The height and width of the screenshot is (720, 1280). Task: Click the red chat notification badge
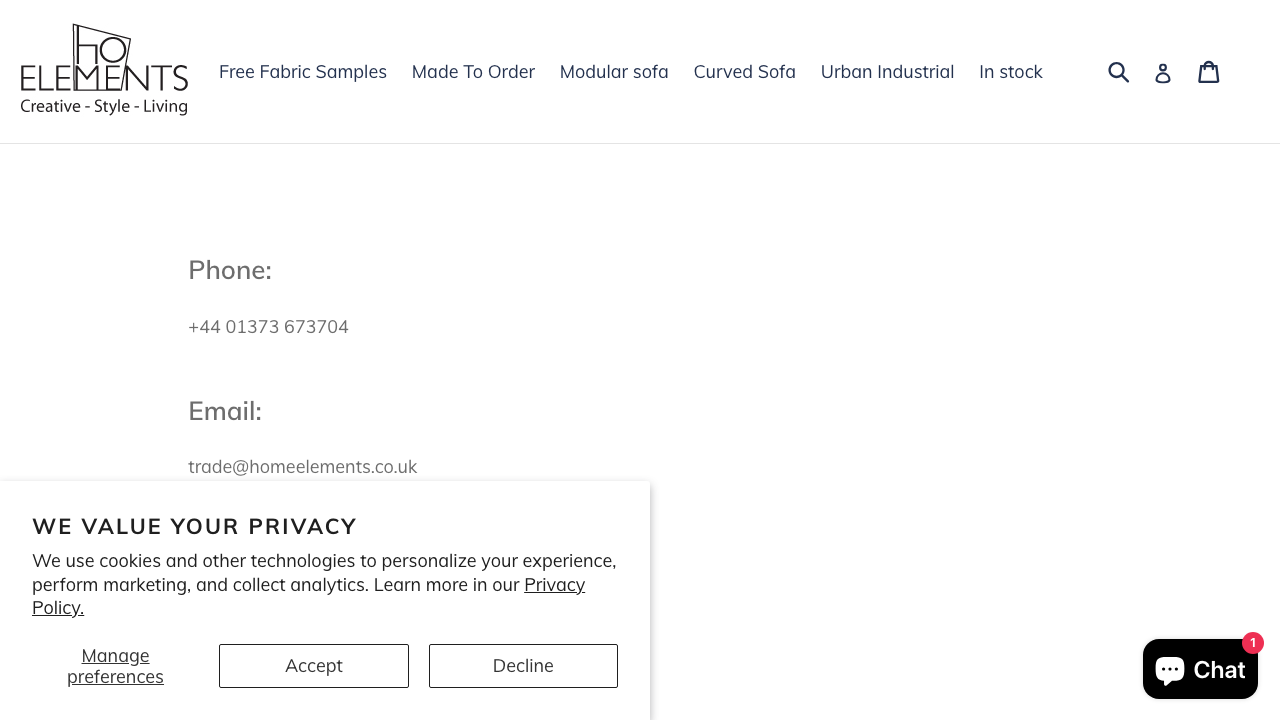tap(1252, 643)
